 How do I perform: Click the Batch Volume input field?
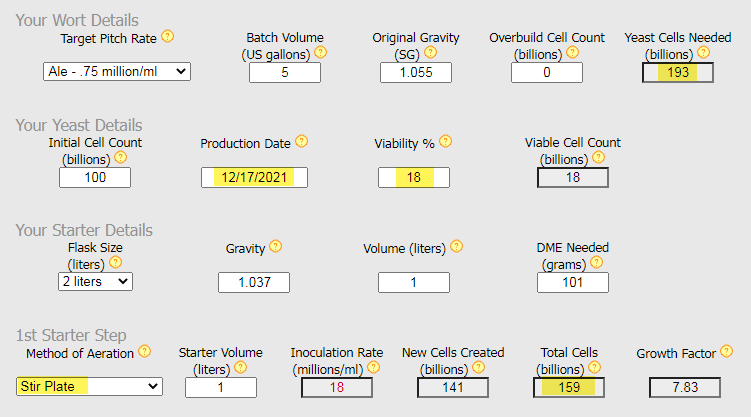tap(285, 72)
